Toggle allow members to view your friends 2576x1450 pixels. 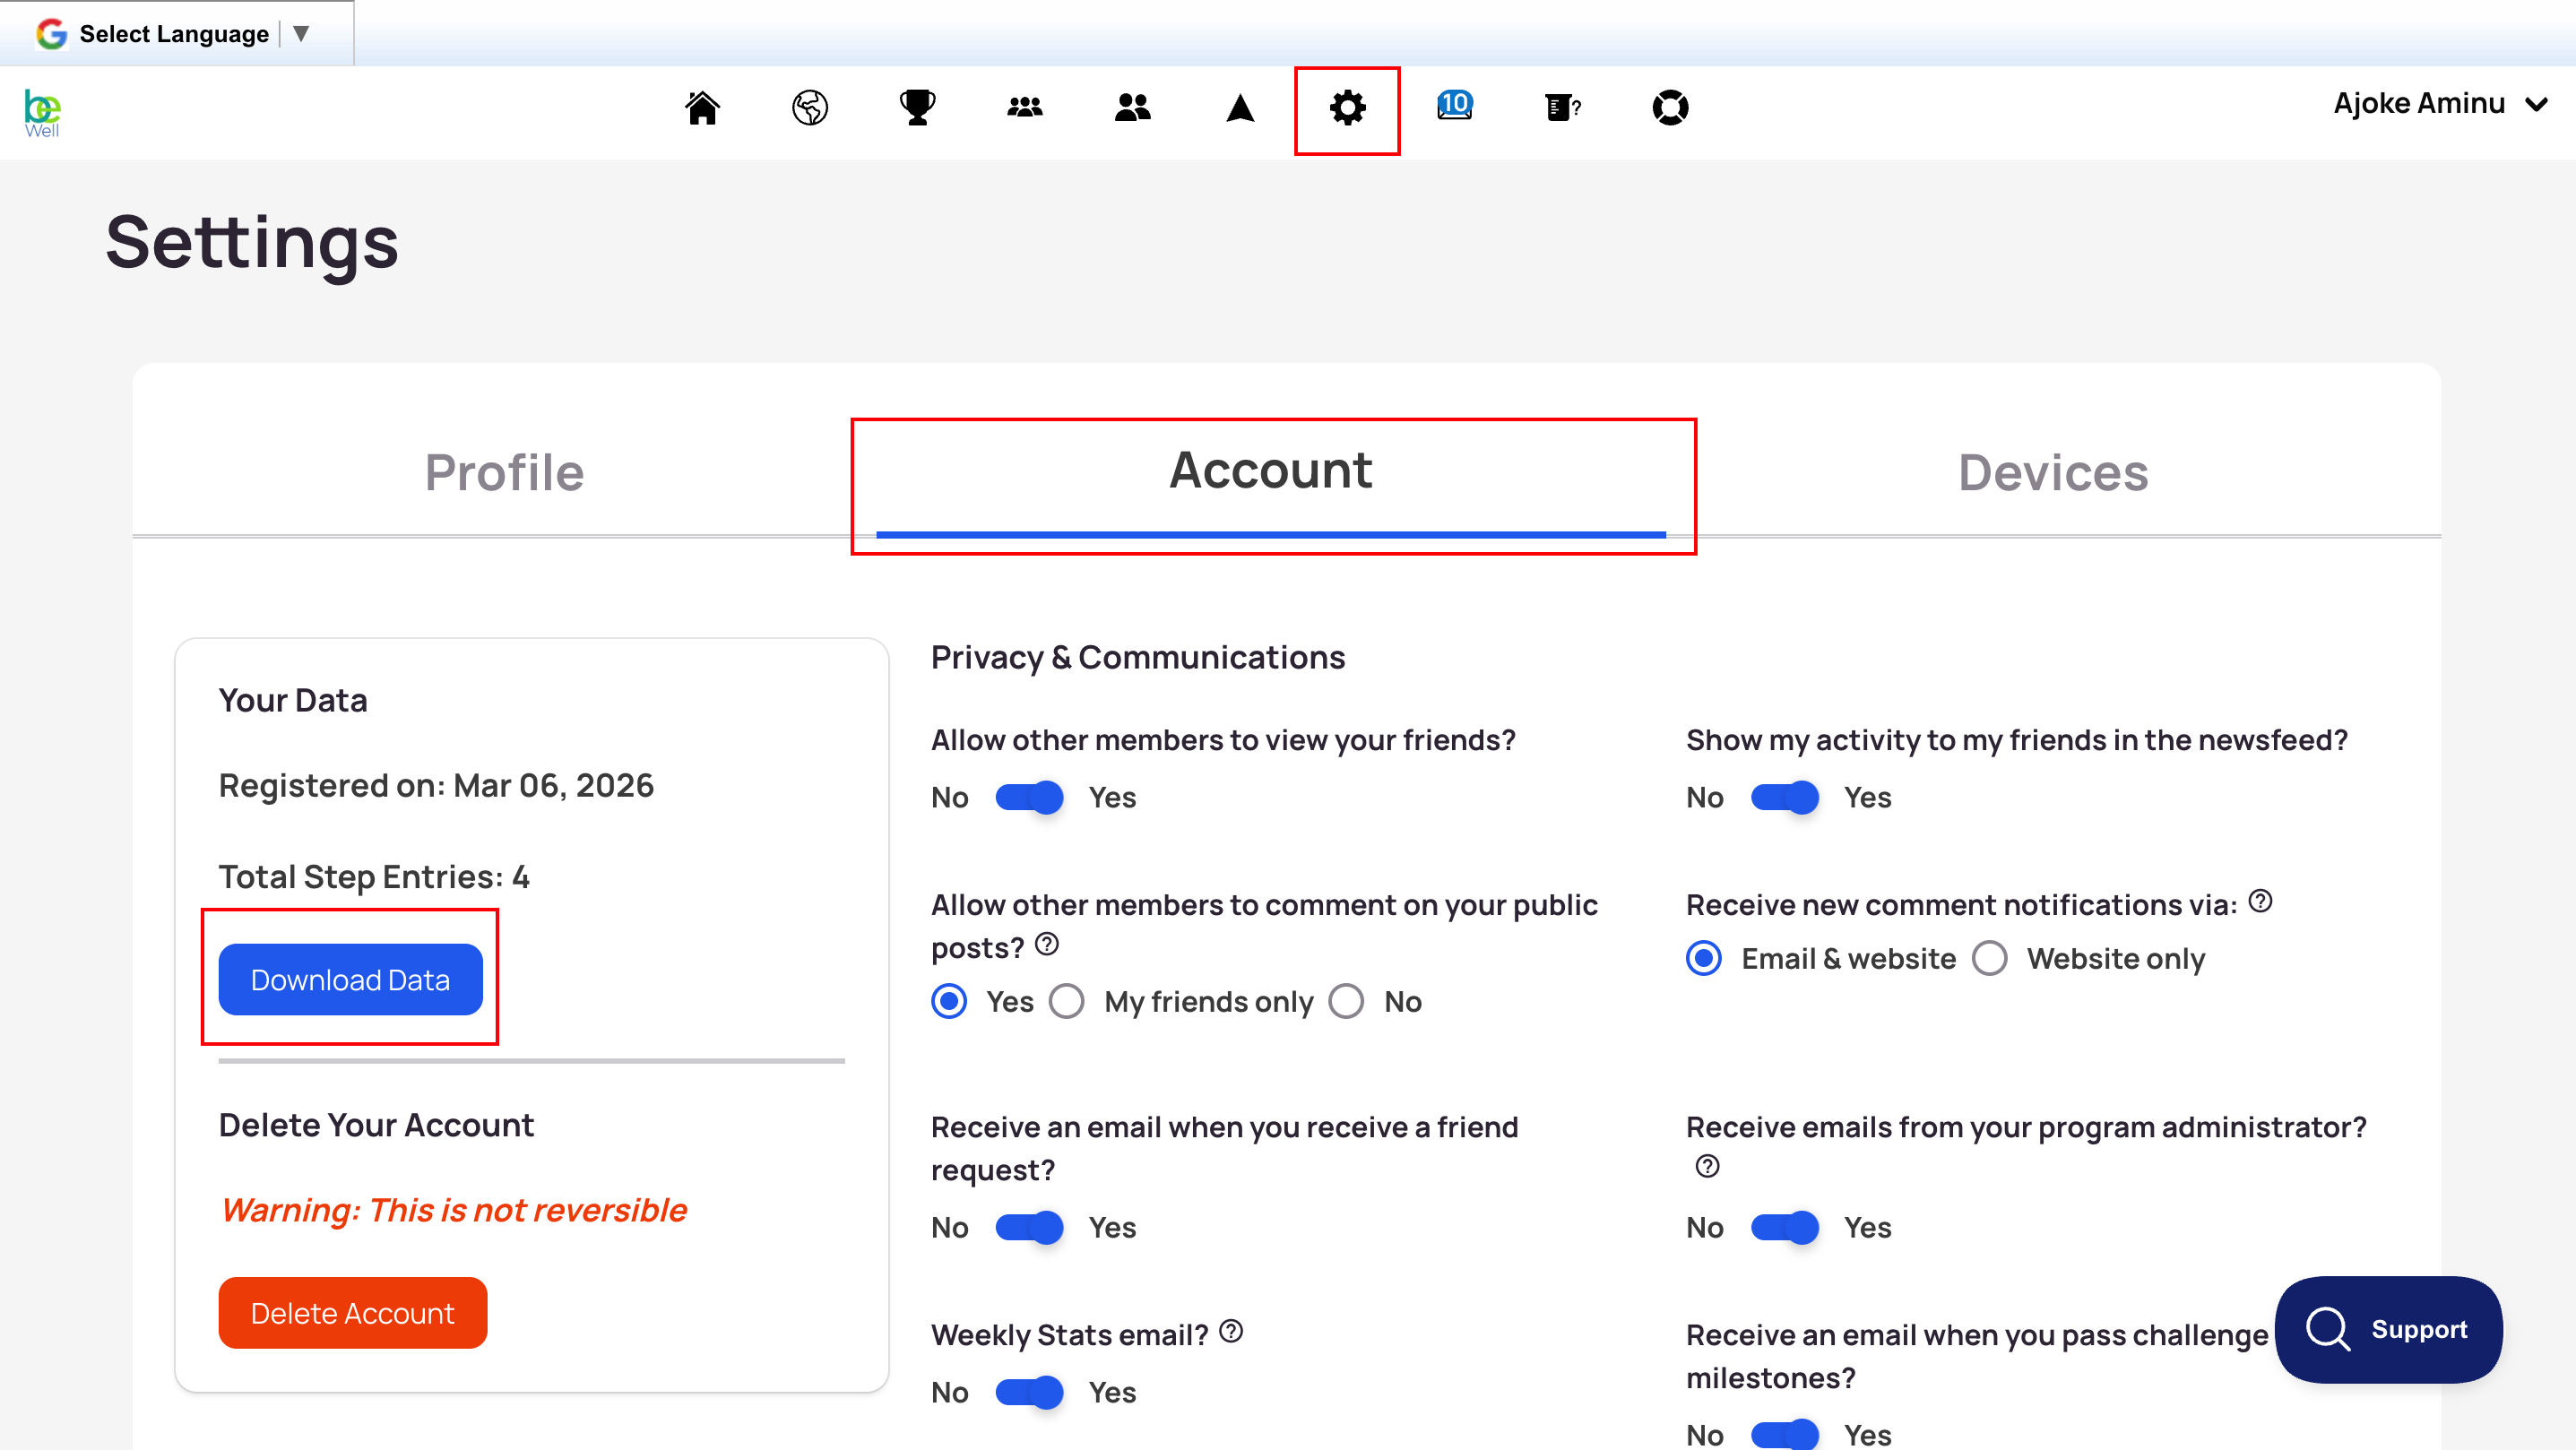tap(1029, 797)
